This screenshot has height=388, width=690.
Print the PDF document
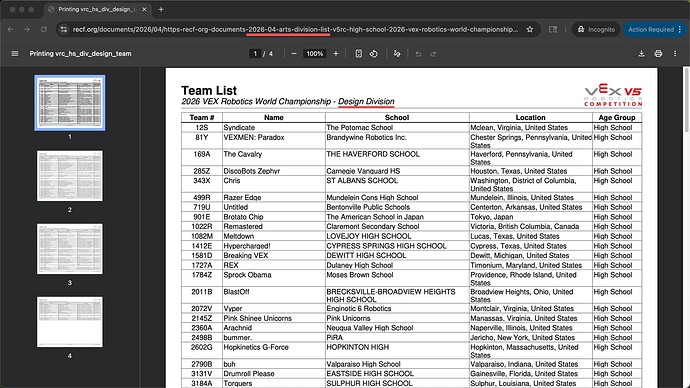point(658,54)
